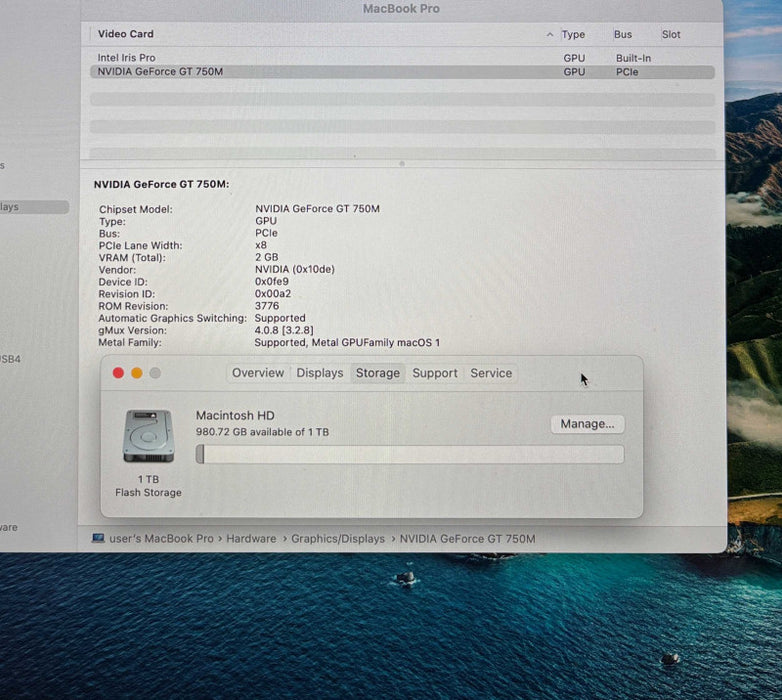Click the laptop icon in the path bar
The image size is (782, 700).
coord(98,538)
